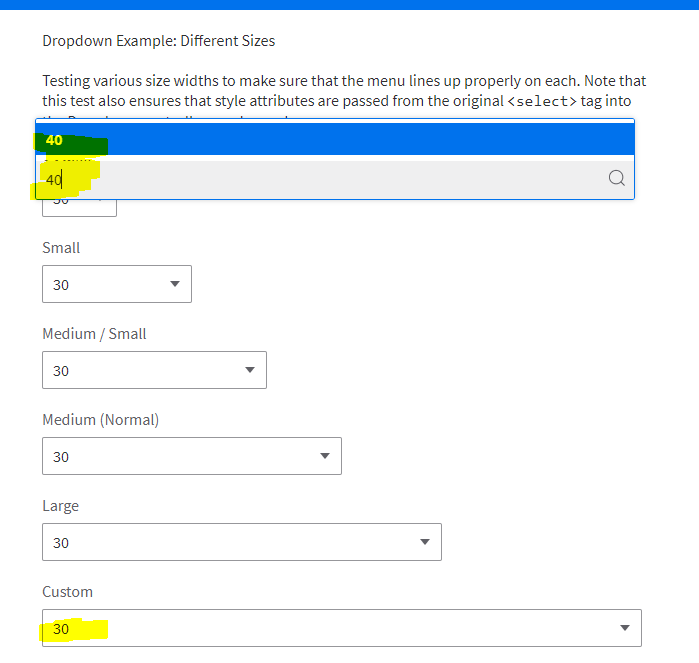This screenshot has height=663, width=699.
Task: Open the Small size dropdown
Action: pos(117,284)
